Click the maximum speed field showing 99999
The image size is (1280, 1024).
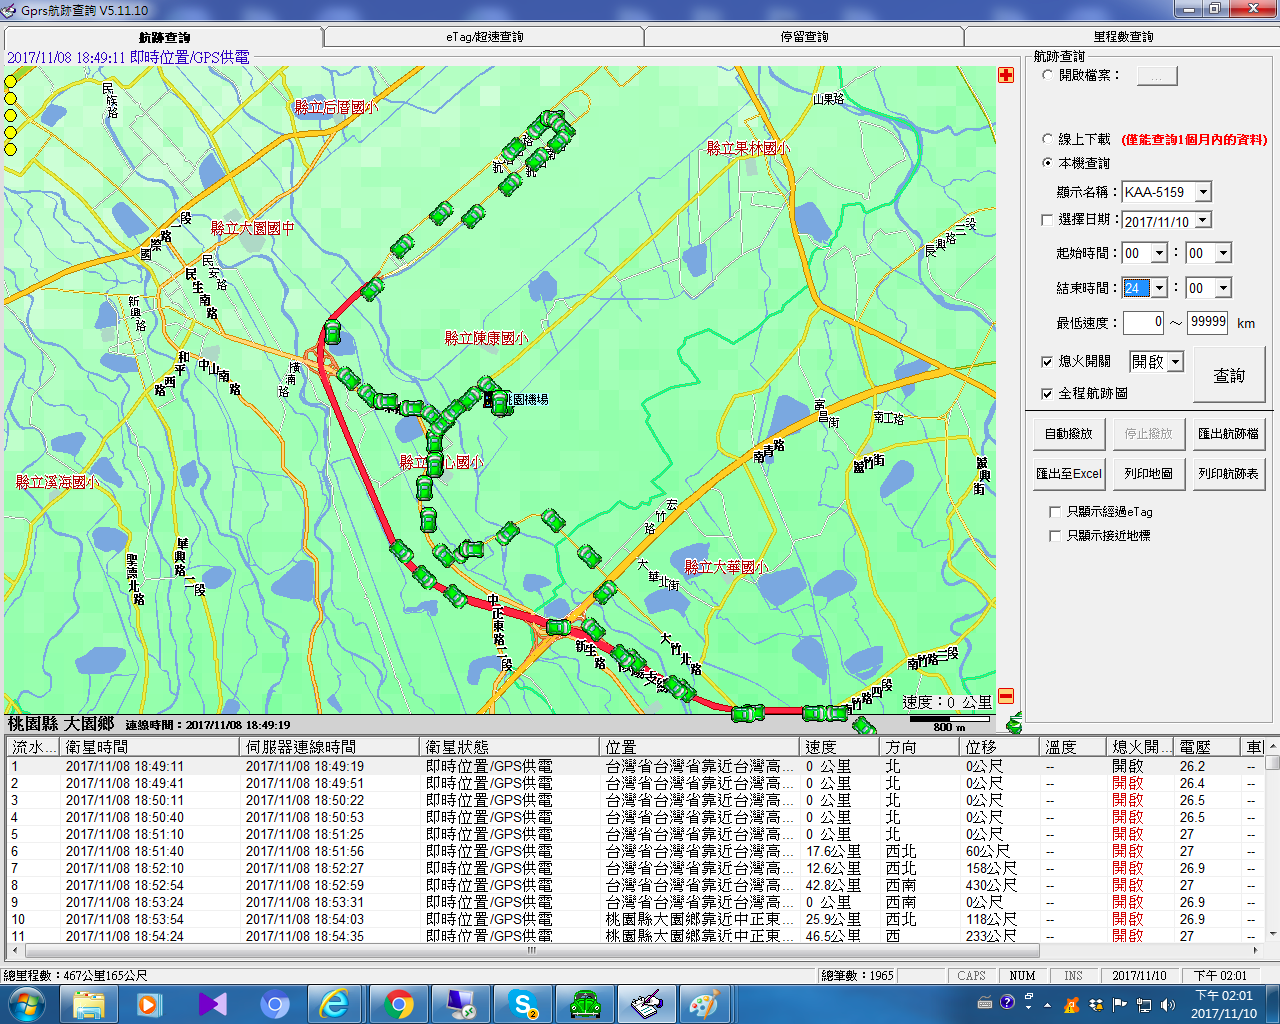pyautogui.click(x=1207, y=322)
